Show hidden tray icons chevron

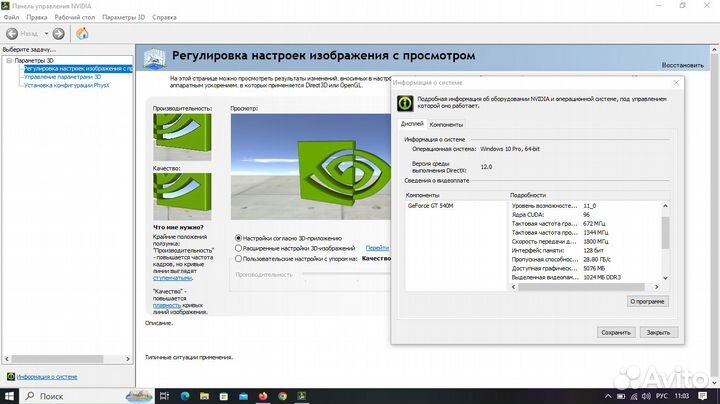point(608,396)
